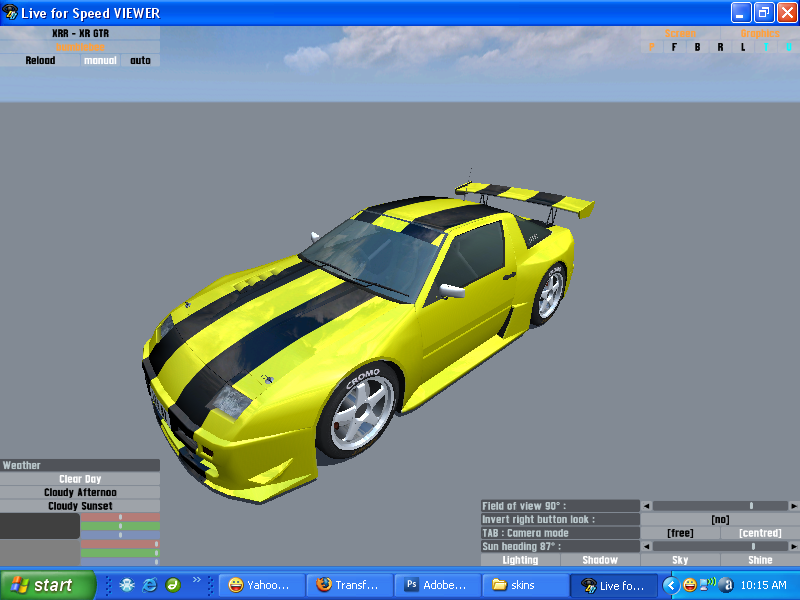Switch to the Yahoo Messenger taskbar button
Image resolution: width=800 pixels, height=600 pixels.
click(x=262, y=585)
